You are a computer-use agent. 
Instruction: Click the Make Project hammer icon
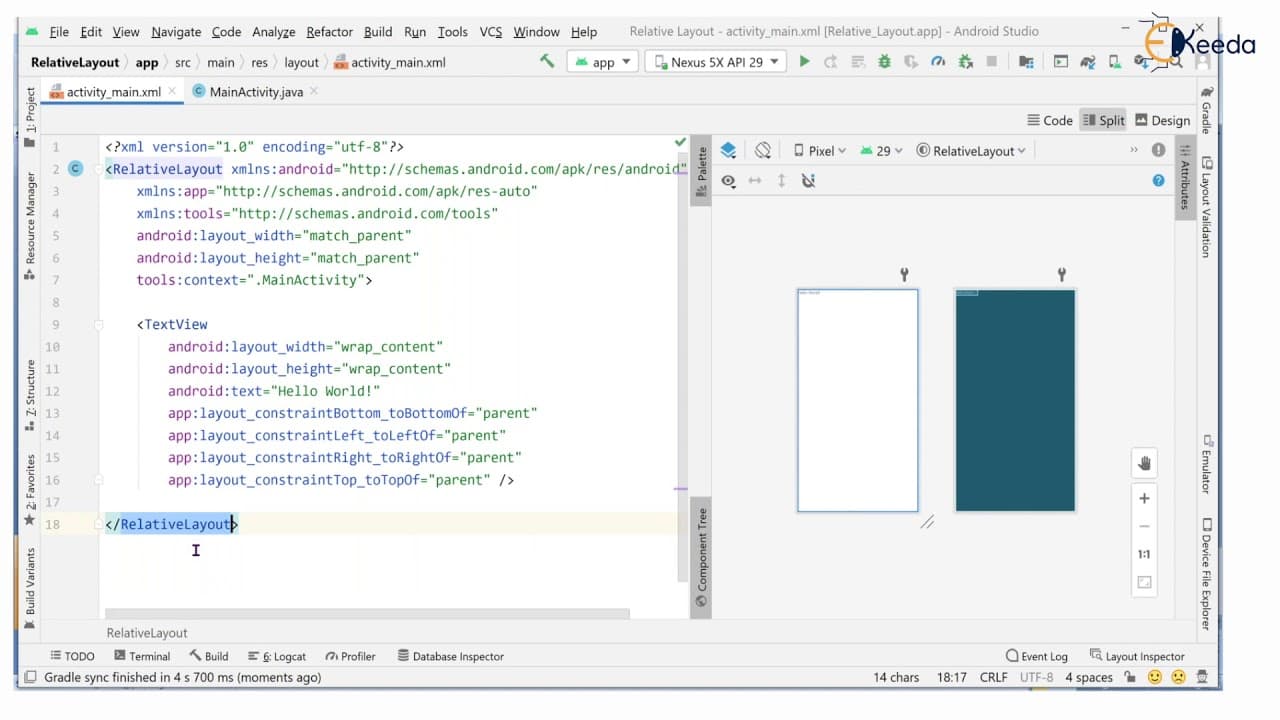coord(547,61)
